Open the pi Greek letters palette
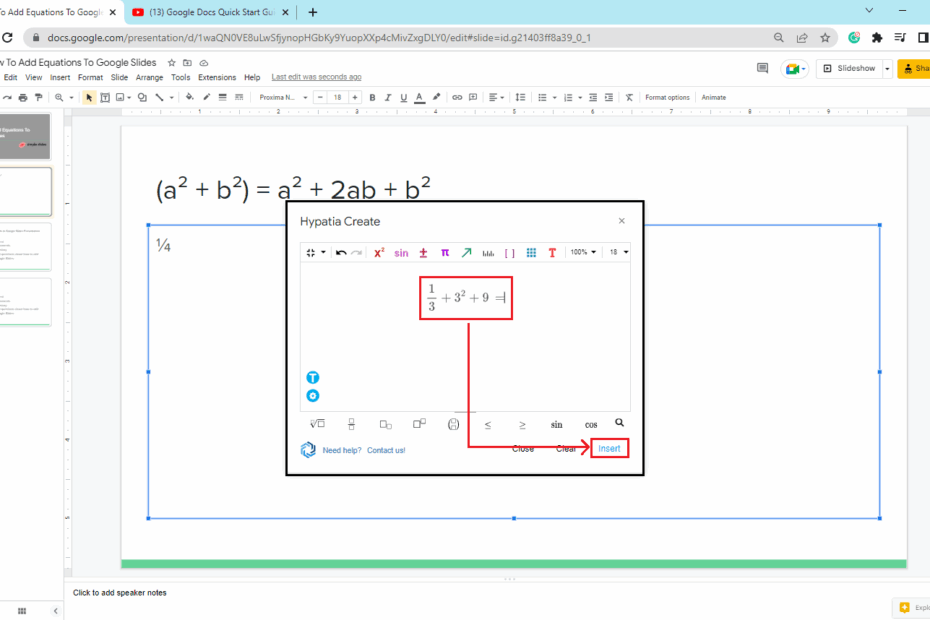Screen dimensions: 930x620 coord(445,253)
